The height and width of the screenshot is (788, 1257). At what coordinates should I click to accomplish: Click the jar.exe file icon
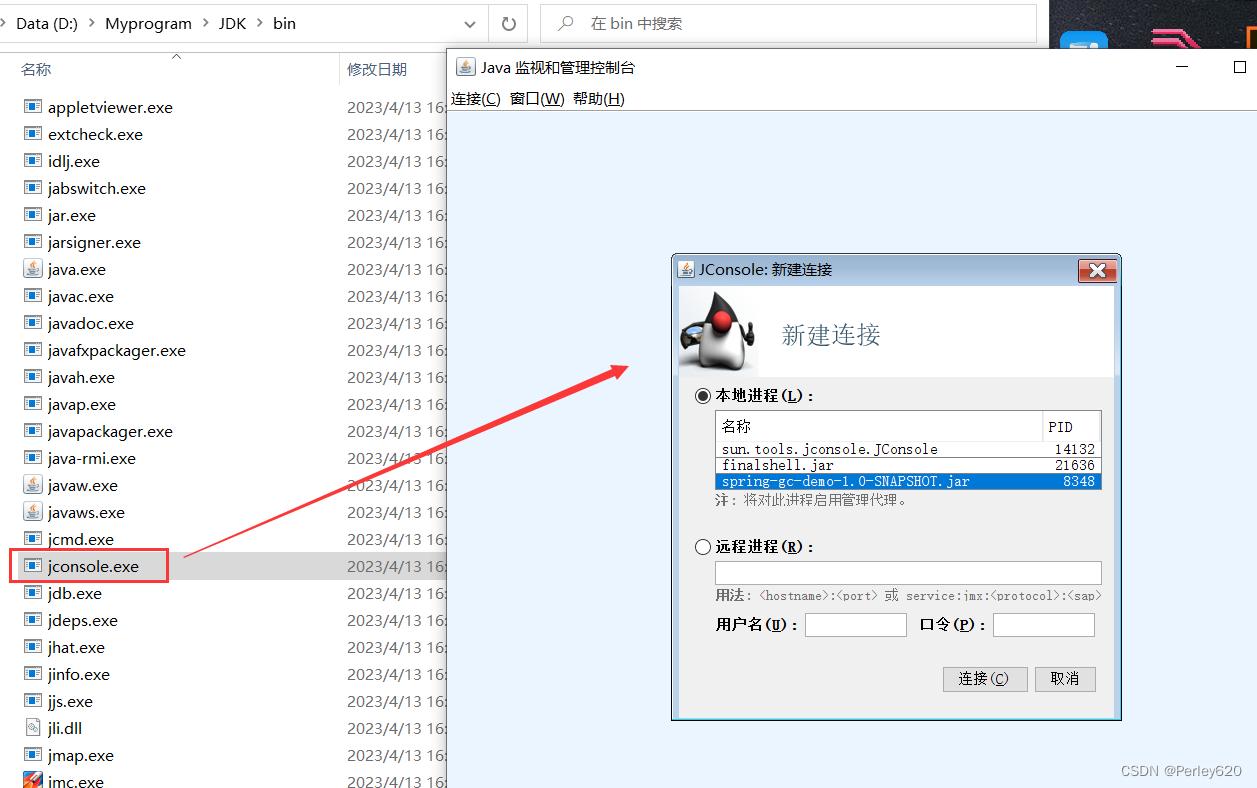click(33, 214)
